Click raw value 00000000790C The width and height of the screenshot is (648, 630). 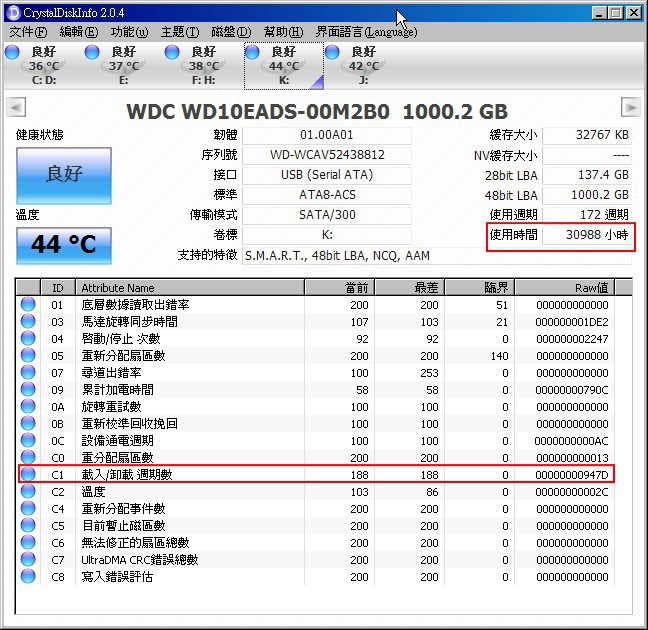[x=572, y=390]
